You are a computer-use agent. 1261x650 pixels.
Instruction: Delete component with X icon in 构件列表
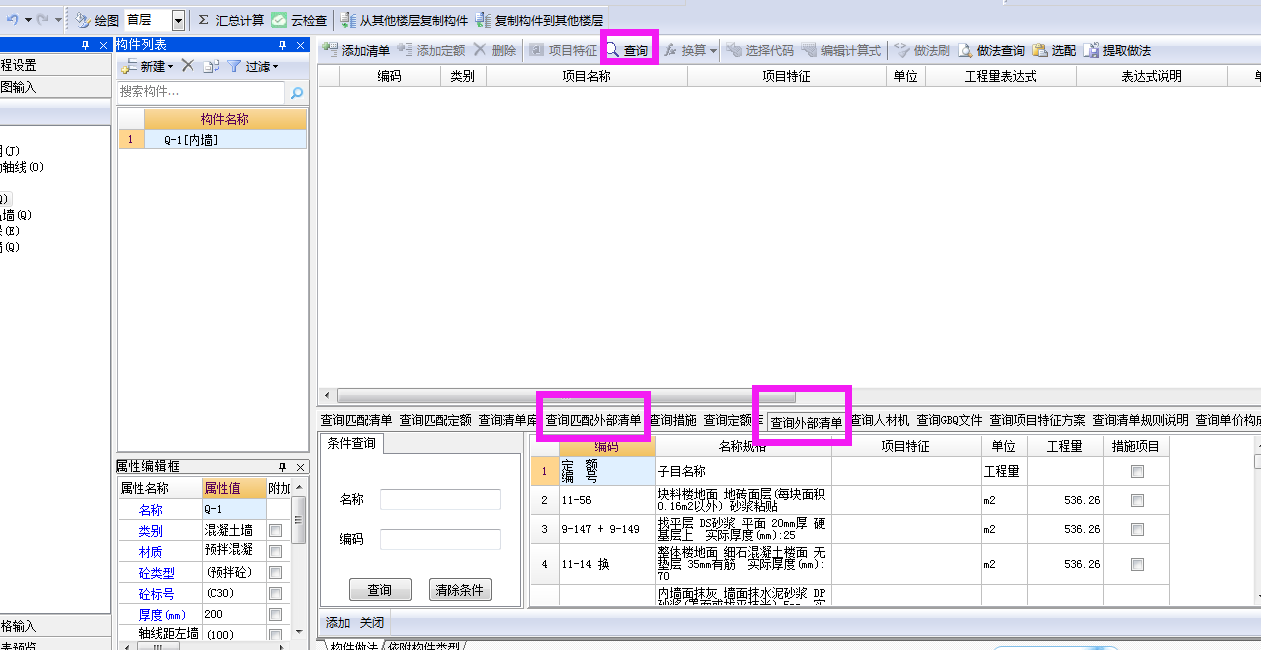[x=186, y=66]
